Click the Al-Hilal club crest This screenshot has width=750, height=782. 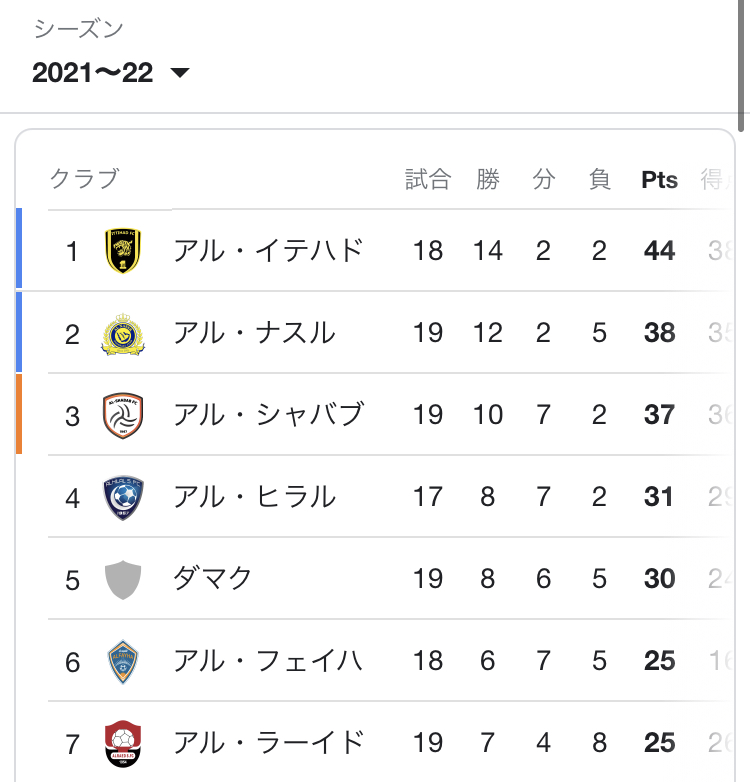[x=123, y=497]
